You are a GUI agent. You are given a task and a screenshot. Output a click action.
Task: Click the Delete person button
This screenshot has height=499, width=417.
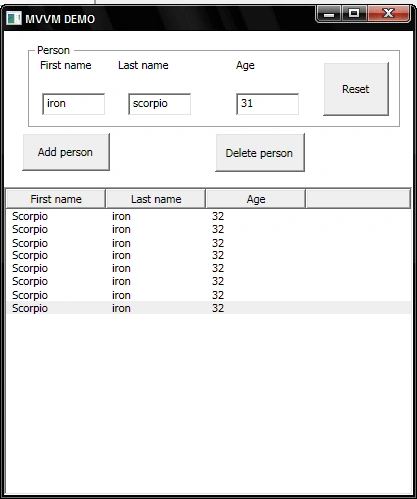(x=260, y=153)
